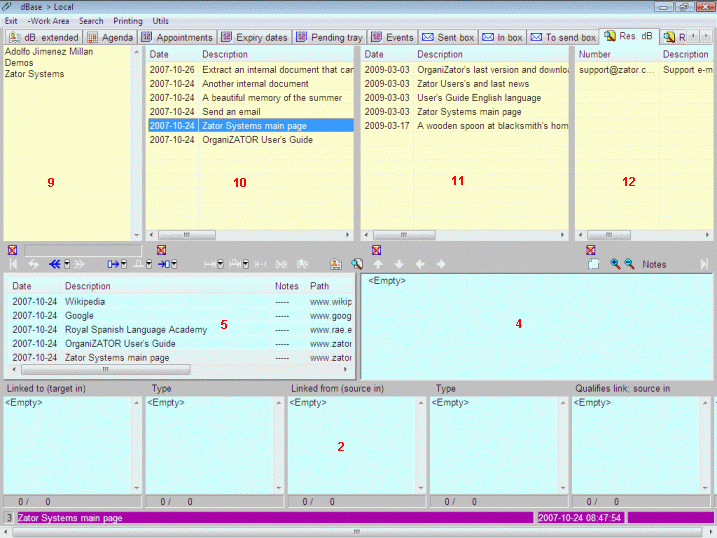Open the Search menu
Screen dimensions: 717x538
(91, 21)
